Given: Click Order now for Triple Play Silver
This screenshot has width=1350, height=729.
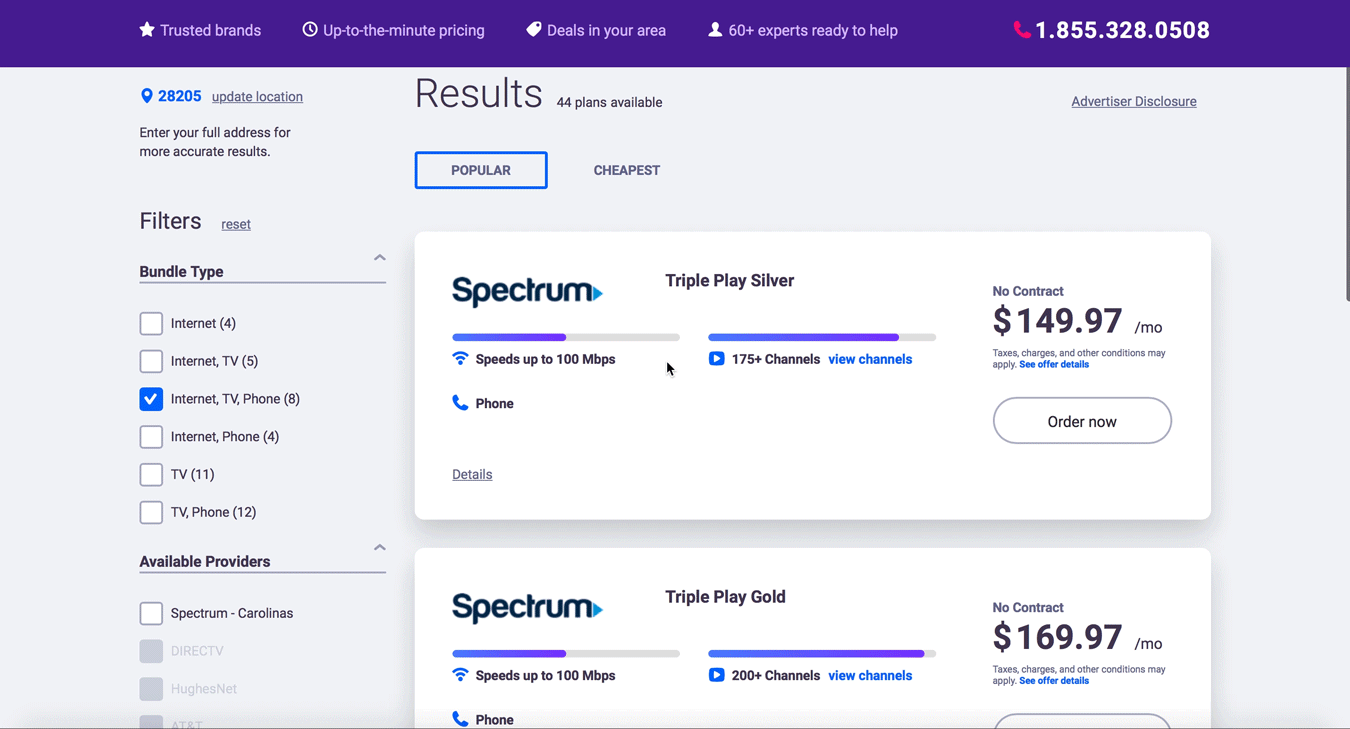Looking at the screenshot, I should pos(1082,421).
